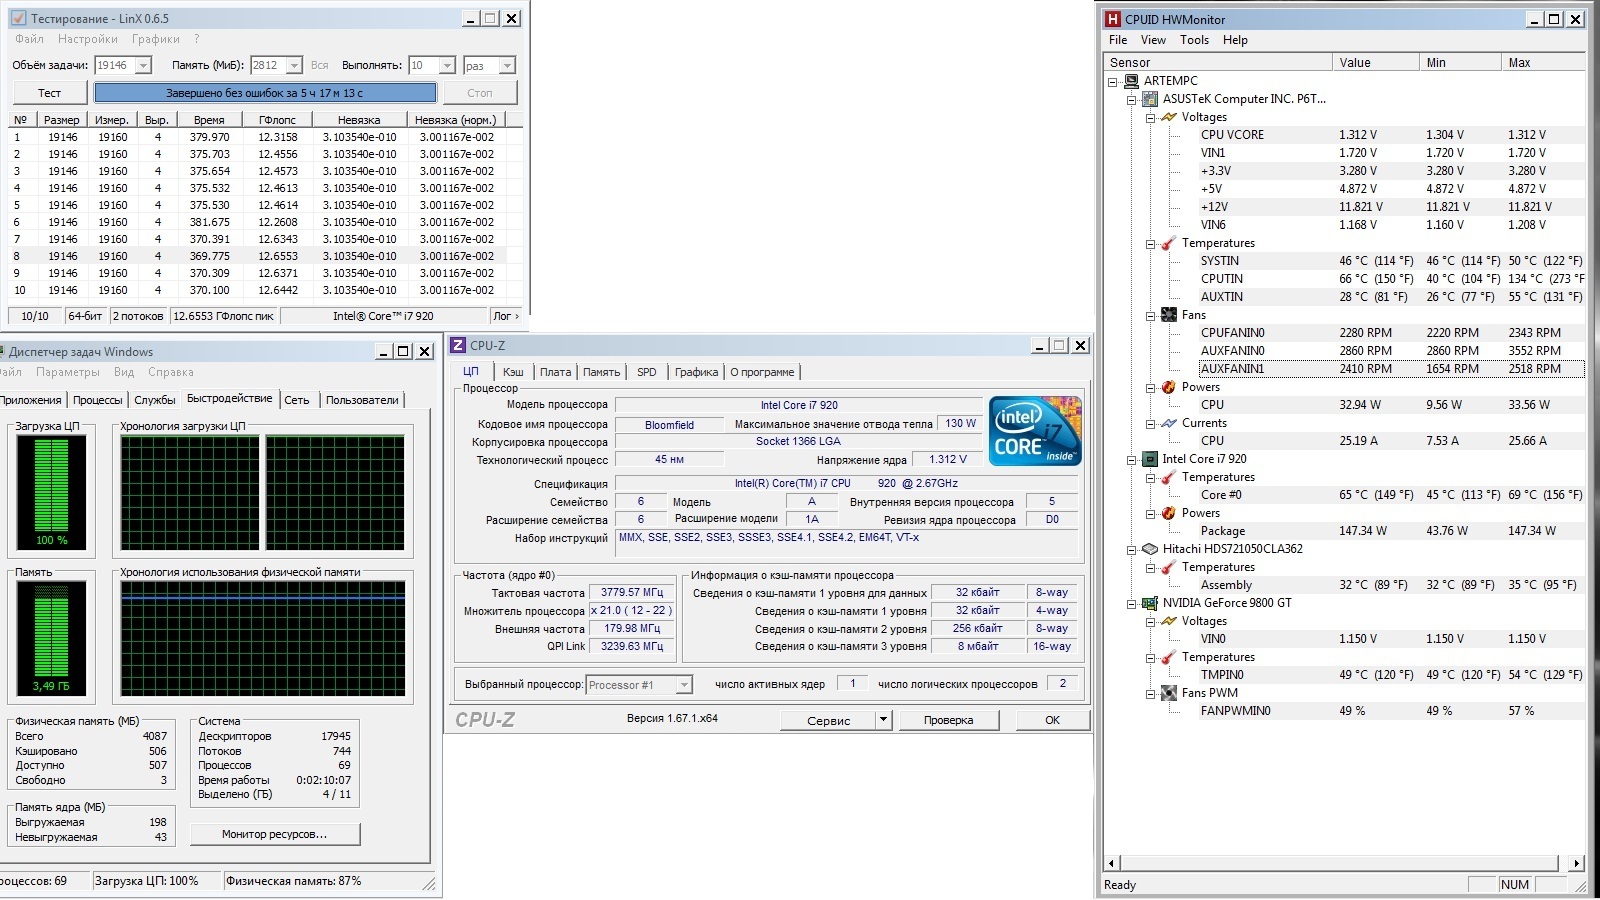
Task: Click the red H icon in HWMonitor title bar
Action: pos(1113,19)
